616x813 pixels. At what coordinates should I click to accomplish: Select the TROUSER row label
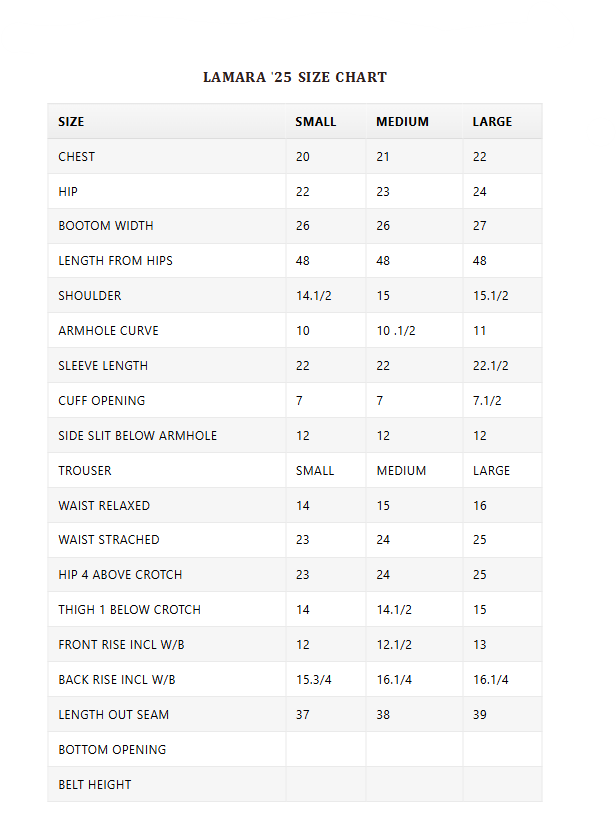(x=85, y=471)
